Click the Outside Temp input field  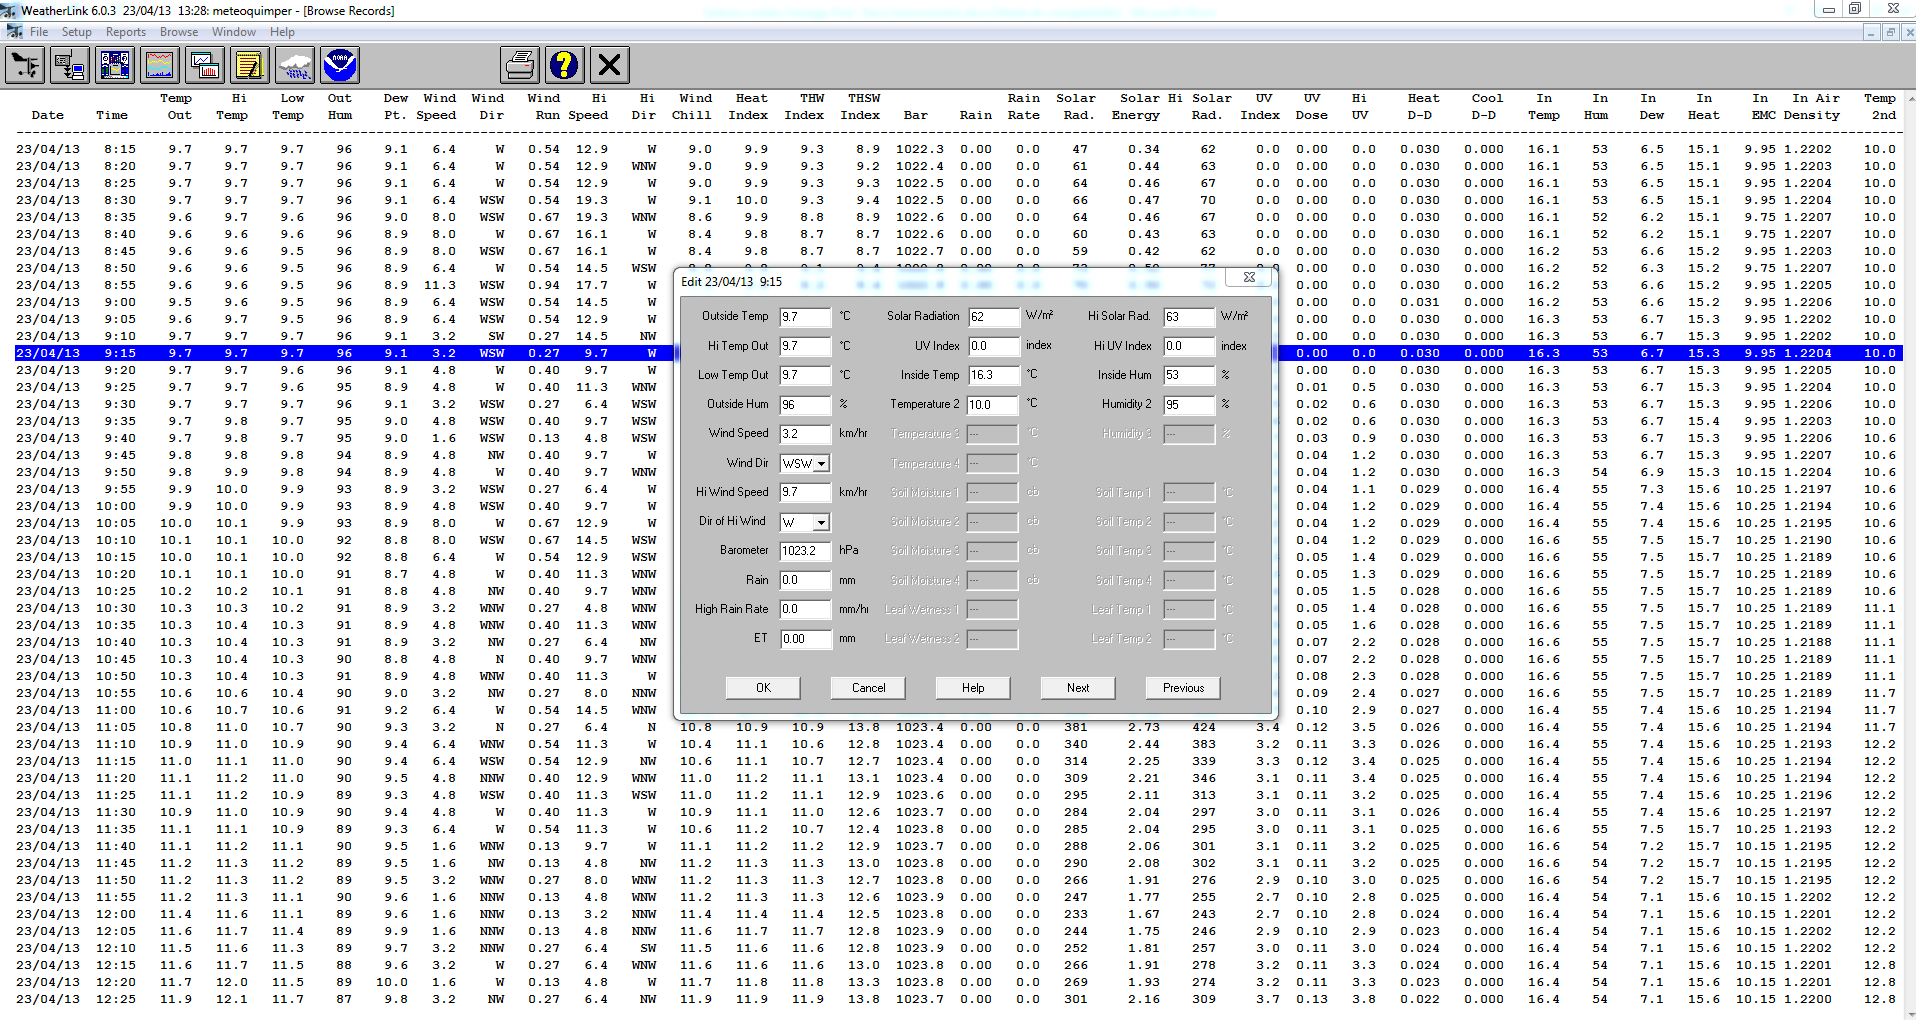tap(806, 317)
